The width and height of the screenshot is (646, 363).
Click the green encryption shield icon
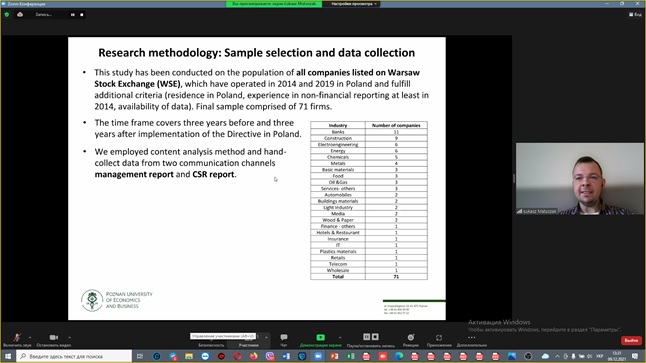7,14
